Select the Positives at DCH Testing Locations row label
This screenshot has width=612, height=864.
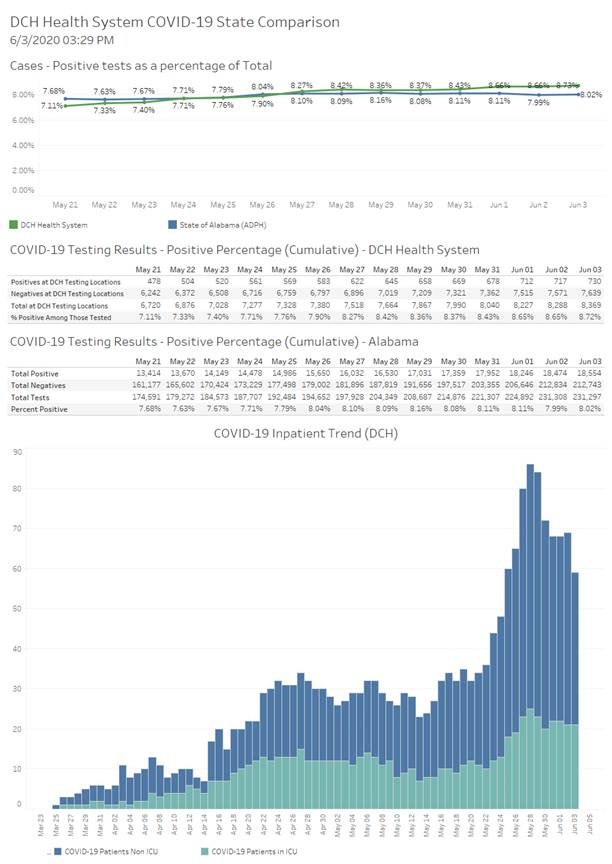pos(66,282)
